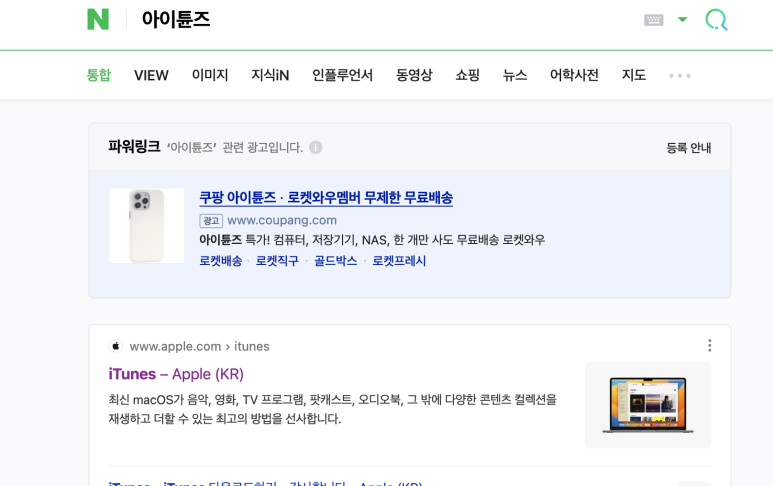
Task: Open the 쿠팡 아이튠즈 ad headline link
Action: pos(326,198)
